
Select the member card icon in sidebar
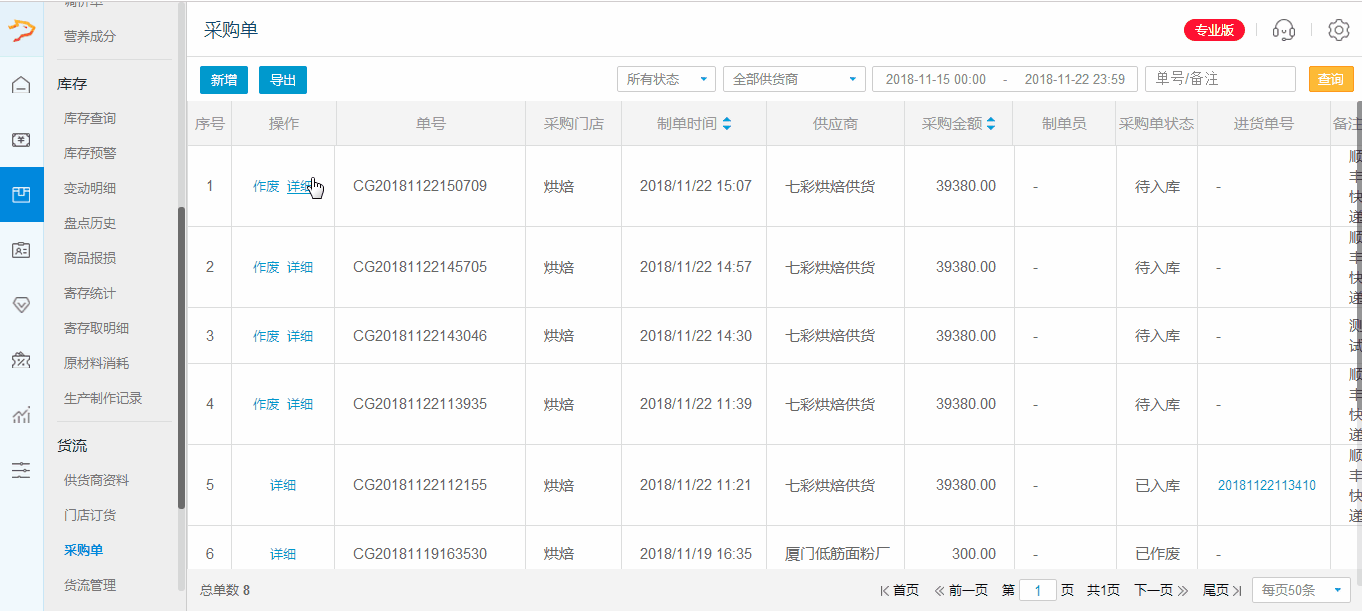pos(21,250)
